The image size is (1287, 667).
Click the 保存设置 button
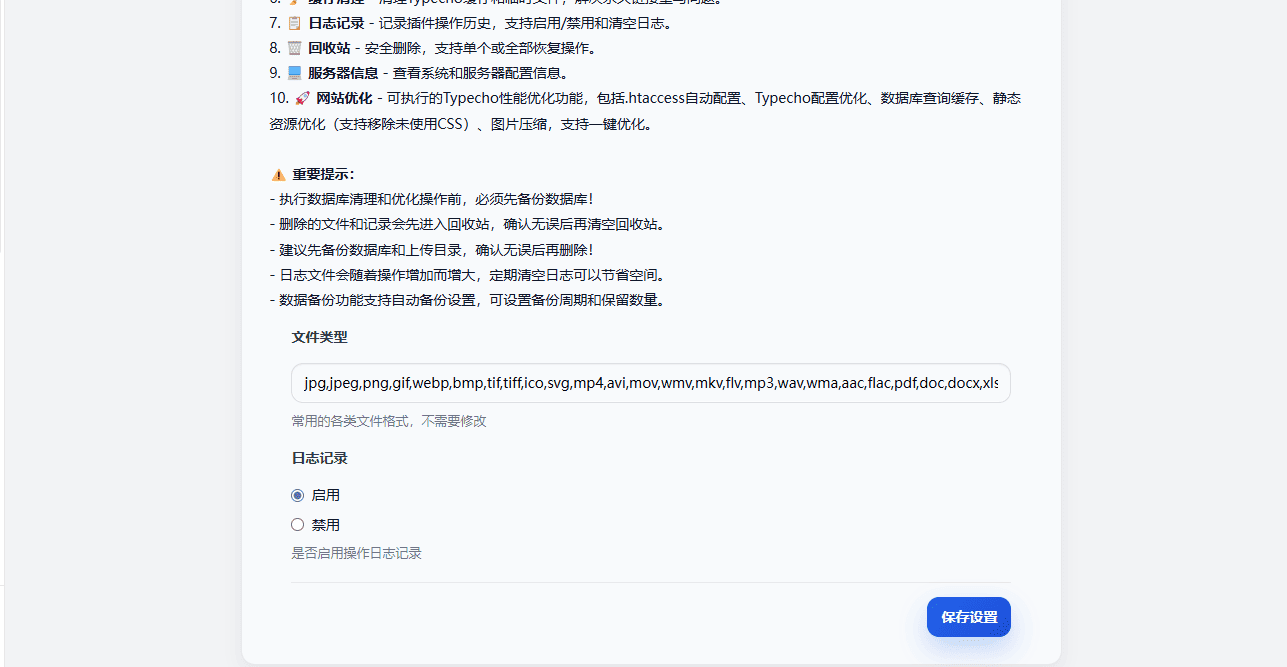pos(968,617)
